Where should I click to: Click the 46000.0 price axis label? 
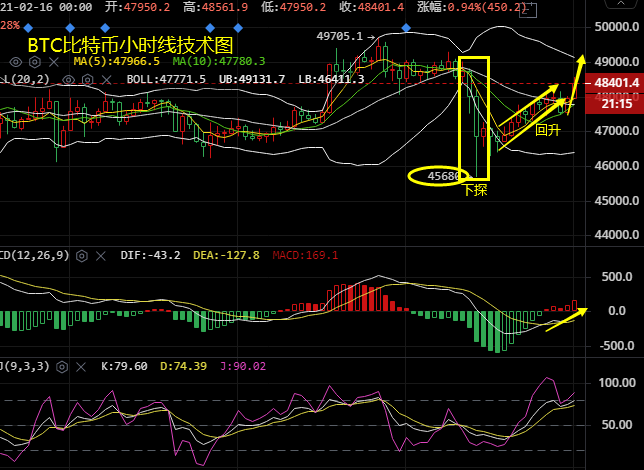pyautogui.click(x=617, y=166)
